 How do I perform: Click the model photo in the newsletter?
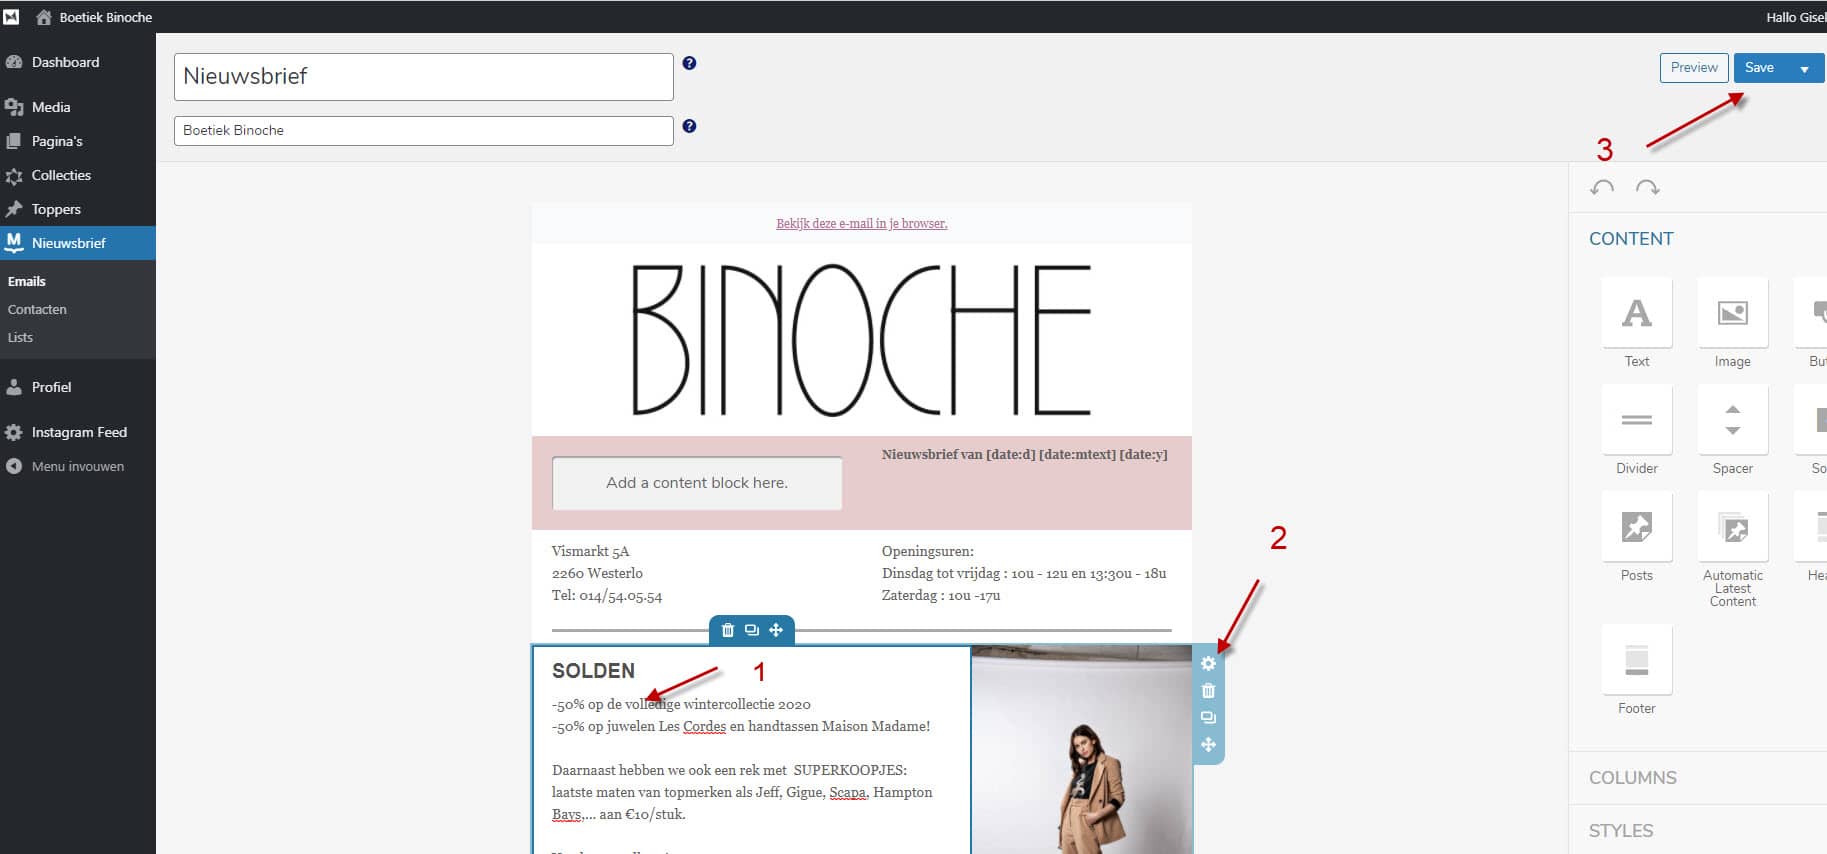point(1082,750)
